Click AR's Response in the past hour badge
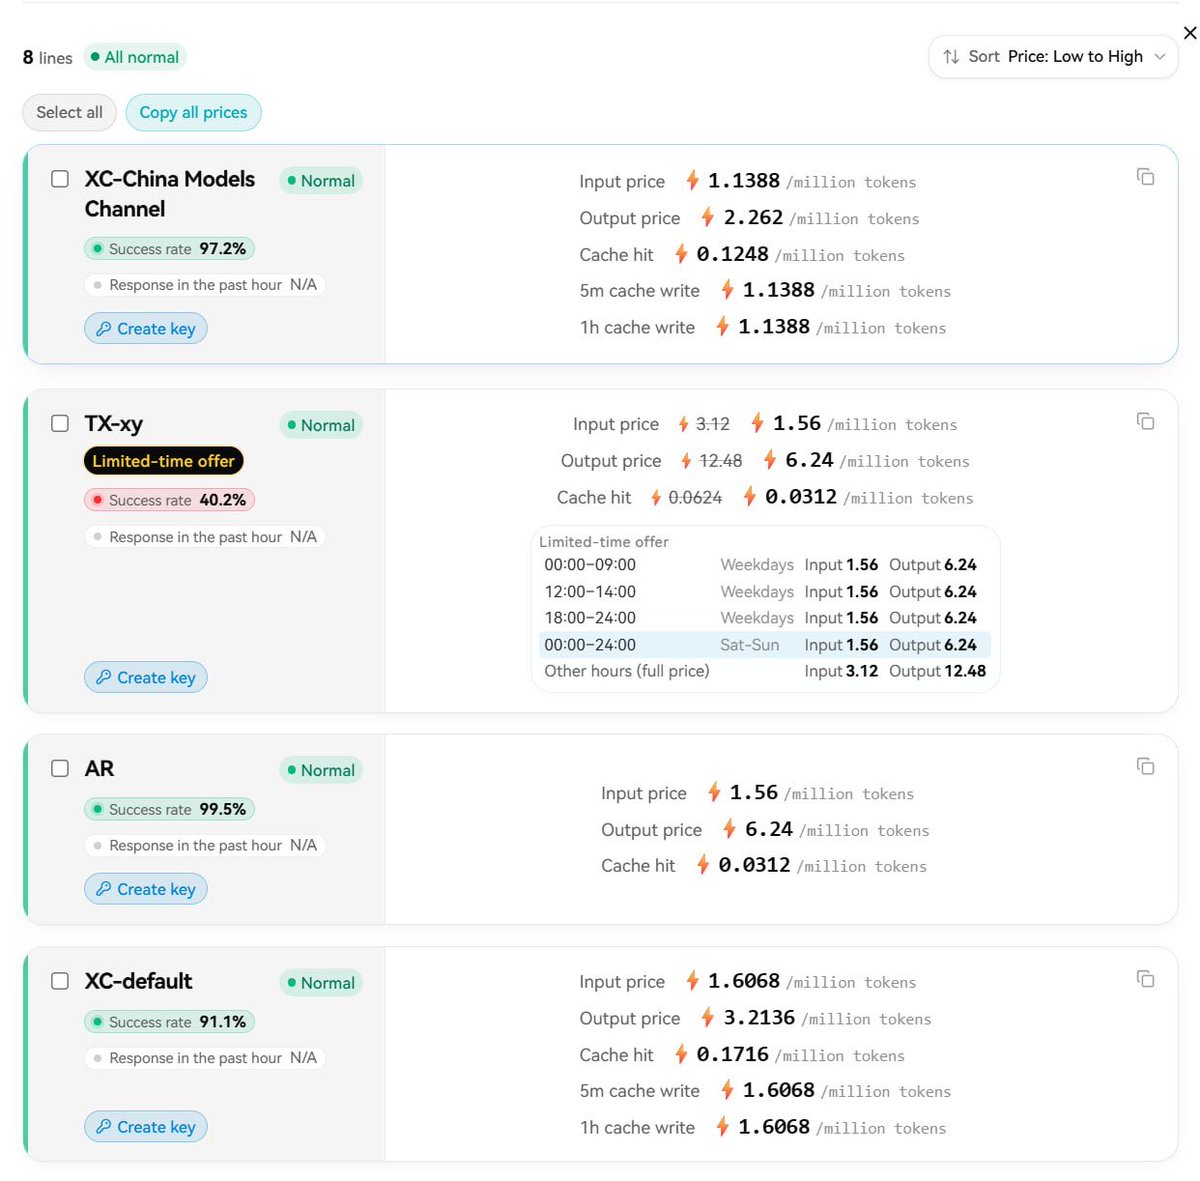 [205, 845]
